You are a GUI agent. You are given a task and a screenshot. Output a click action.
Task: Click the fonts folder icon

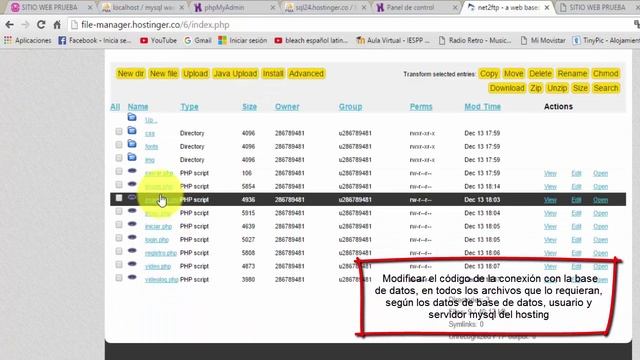click(132, 144)
